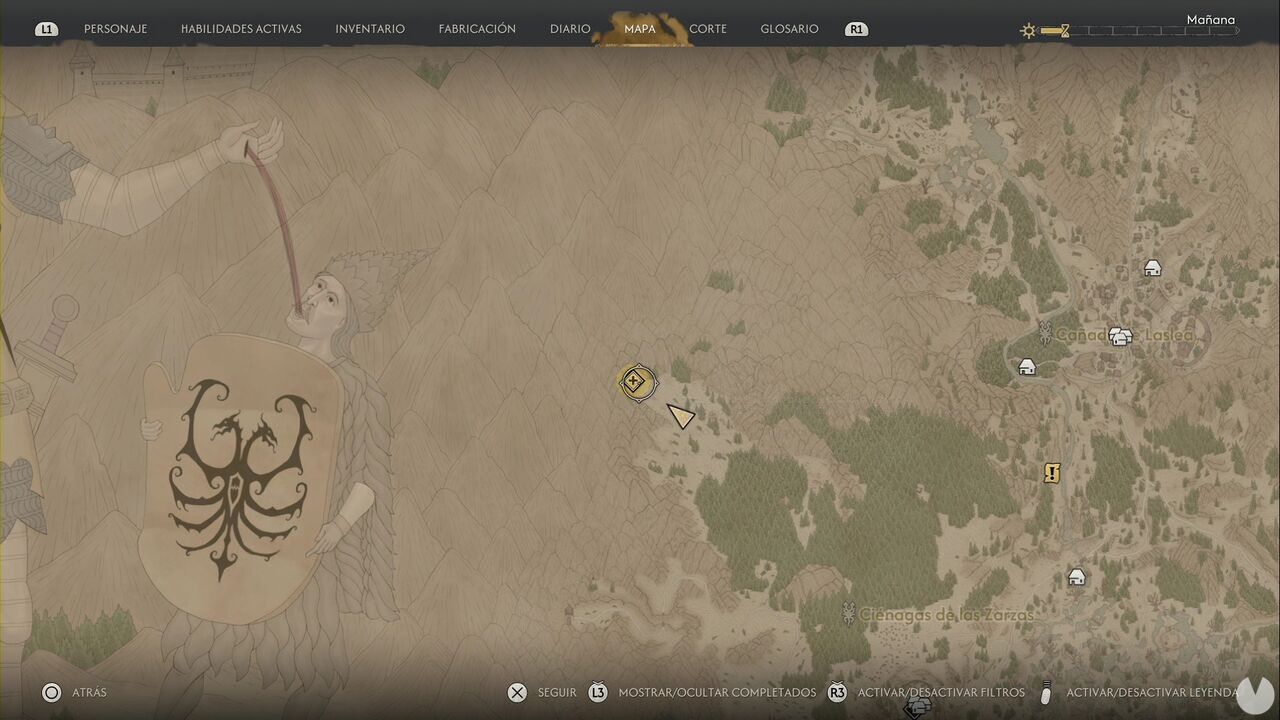1280x720 pixels.
Task: Open the Diario tab
Action: click(x=570, y=29)
